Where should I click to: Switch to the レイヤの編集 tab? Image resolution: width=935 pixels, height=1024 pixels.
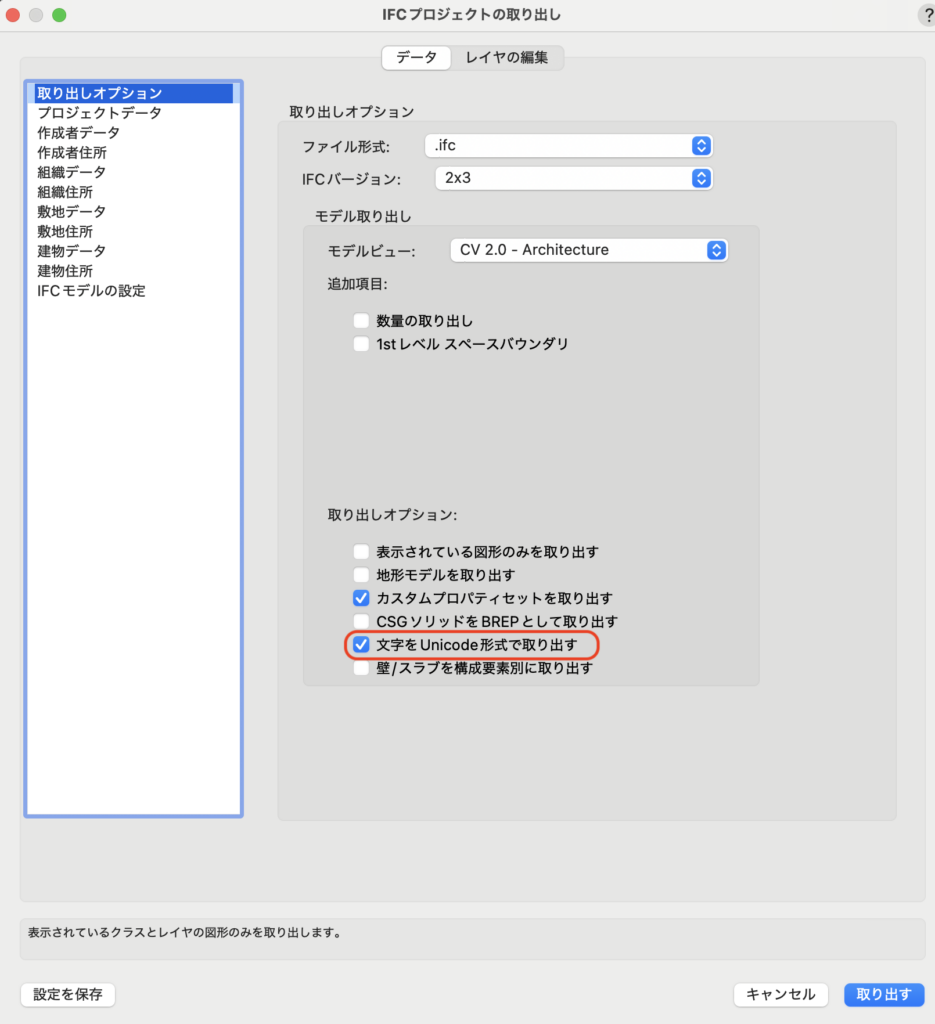(506, 58)
